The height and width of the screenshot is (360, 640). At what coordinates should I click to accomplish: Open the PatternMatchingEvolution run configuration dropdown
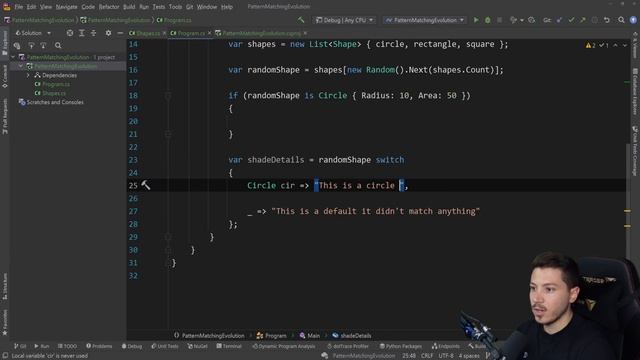pyautogui.click(x=424, y=20)
